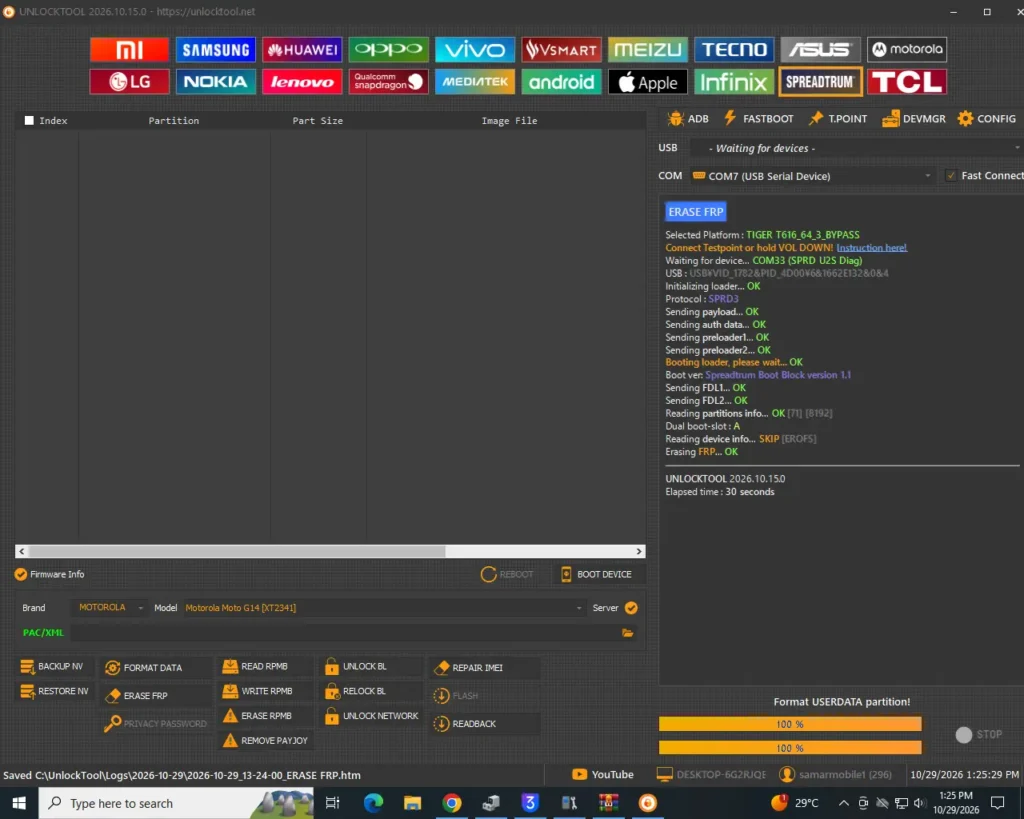The height and width of the screenshot is (819, 1024).
Task: Pick the Vivo brand tile
Action: [475, 50]
